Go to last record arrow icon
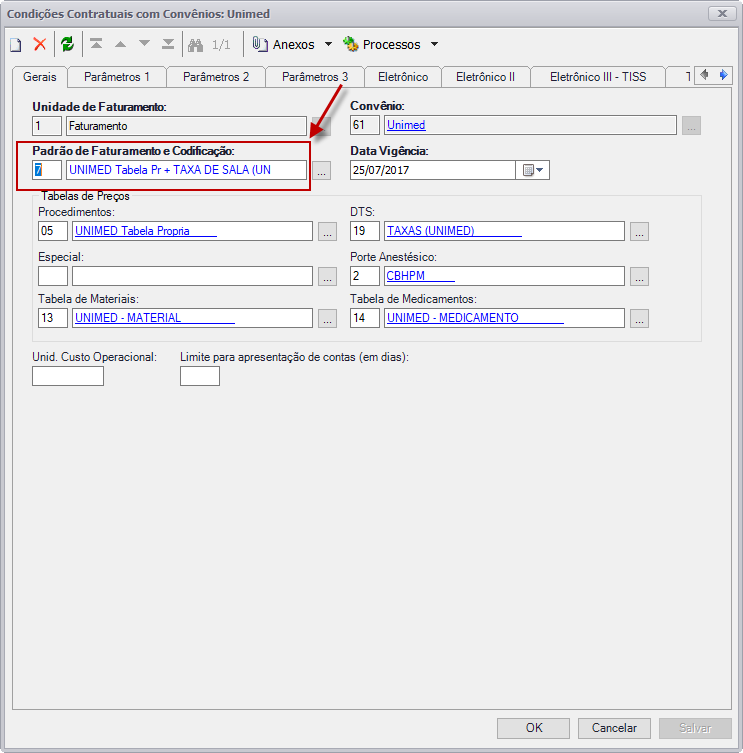This screenshot has width=743, height=753. click(168, 44)
